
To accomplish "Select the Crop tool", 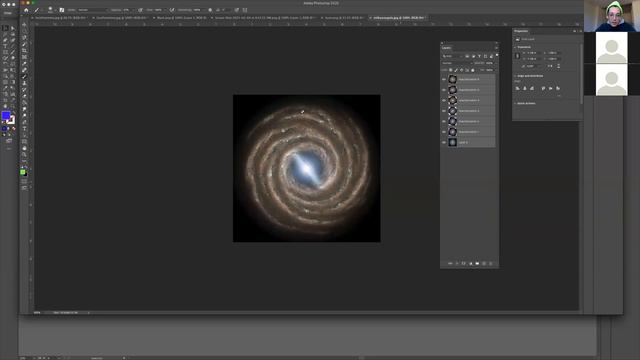I will 24,51.
